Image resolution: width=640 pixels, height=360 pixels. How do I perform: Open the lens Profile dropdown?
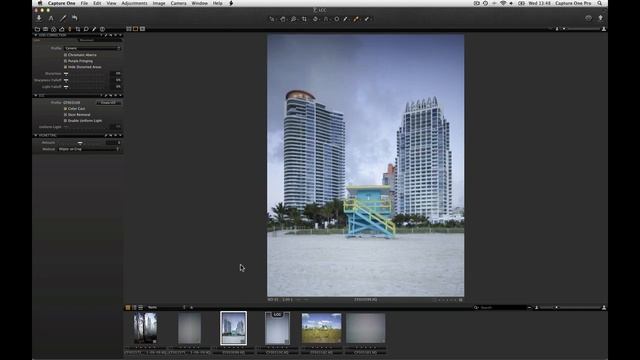(x=92, y=48)
